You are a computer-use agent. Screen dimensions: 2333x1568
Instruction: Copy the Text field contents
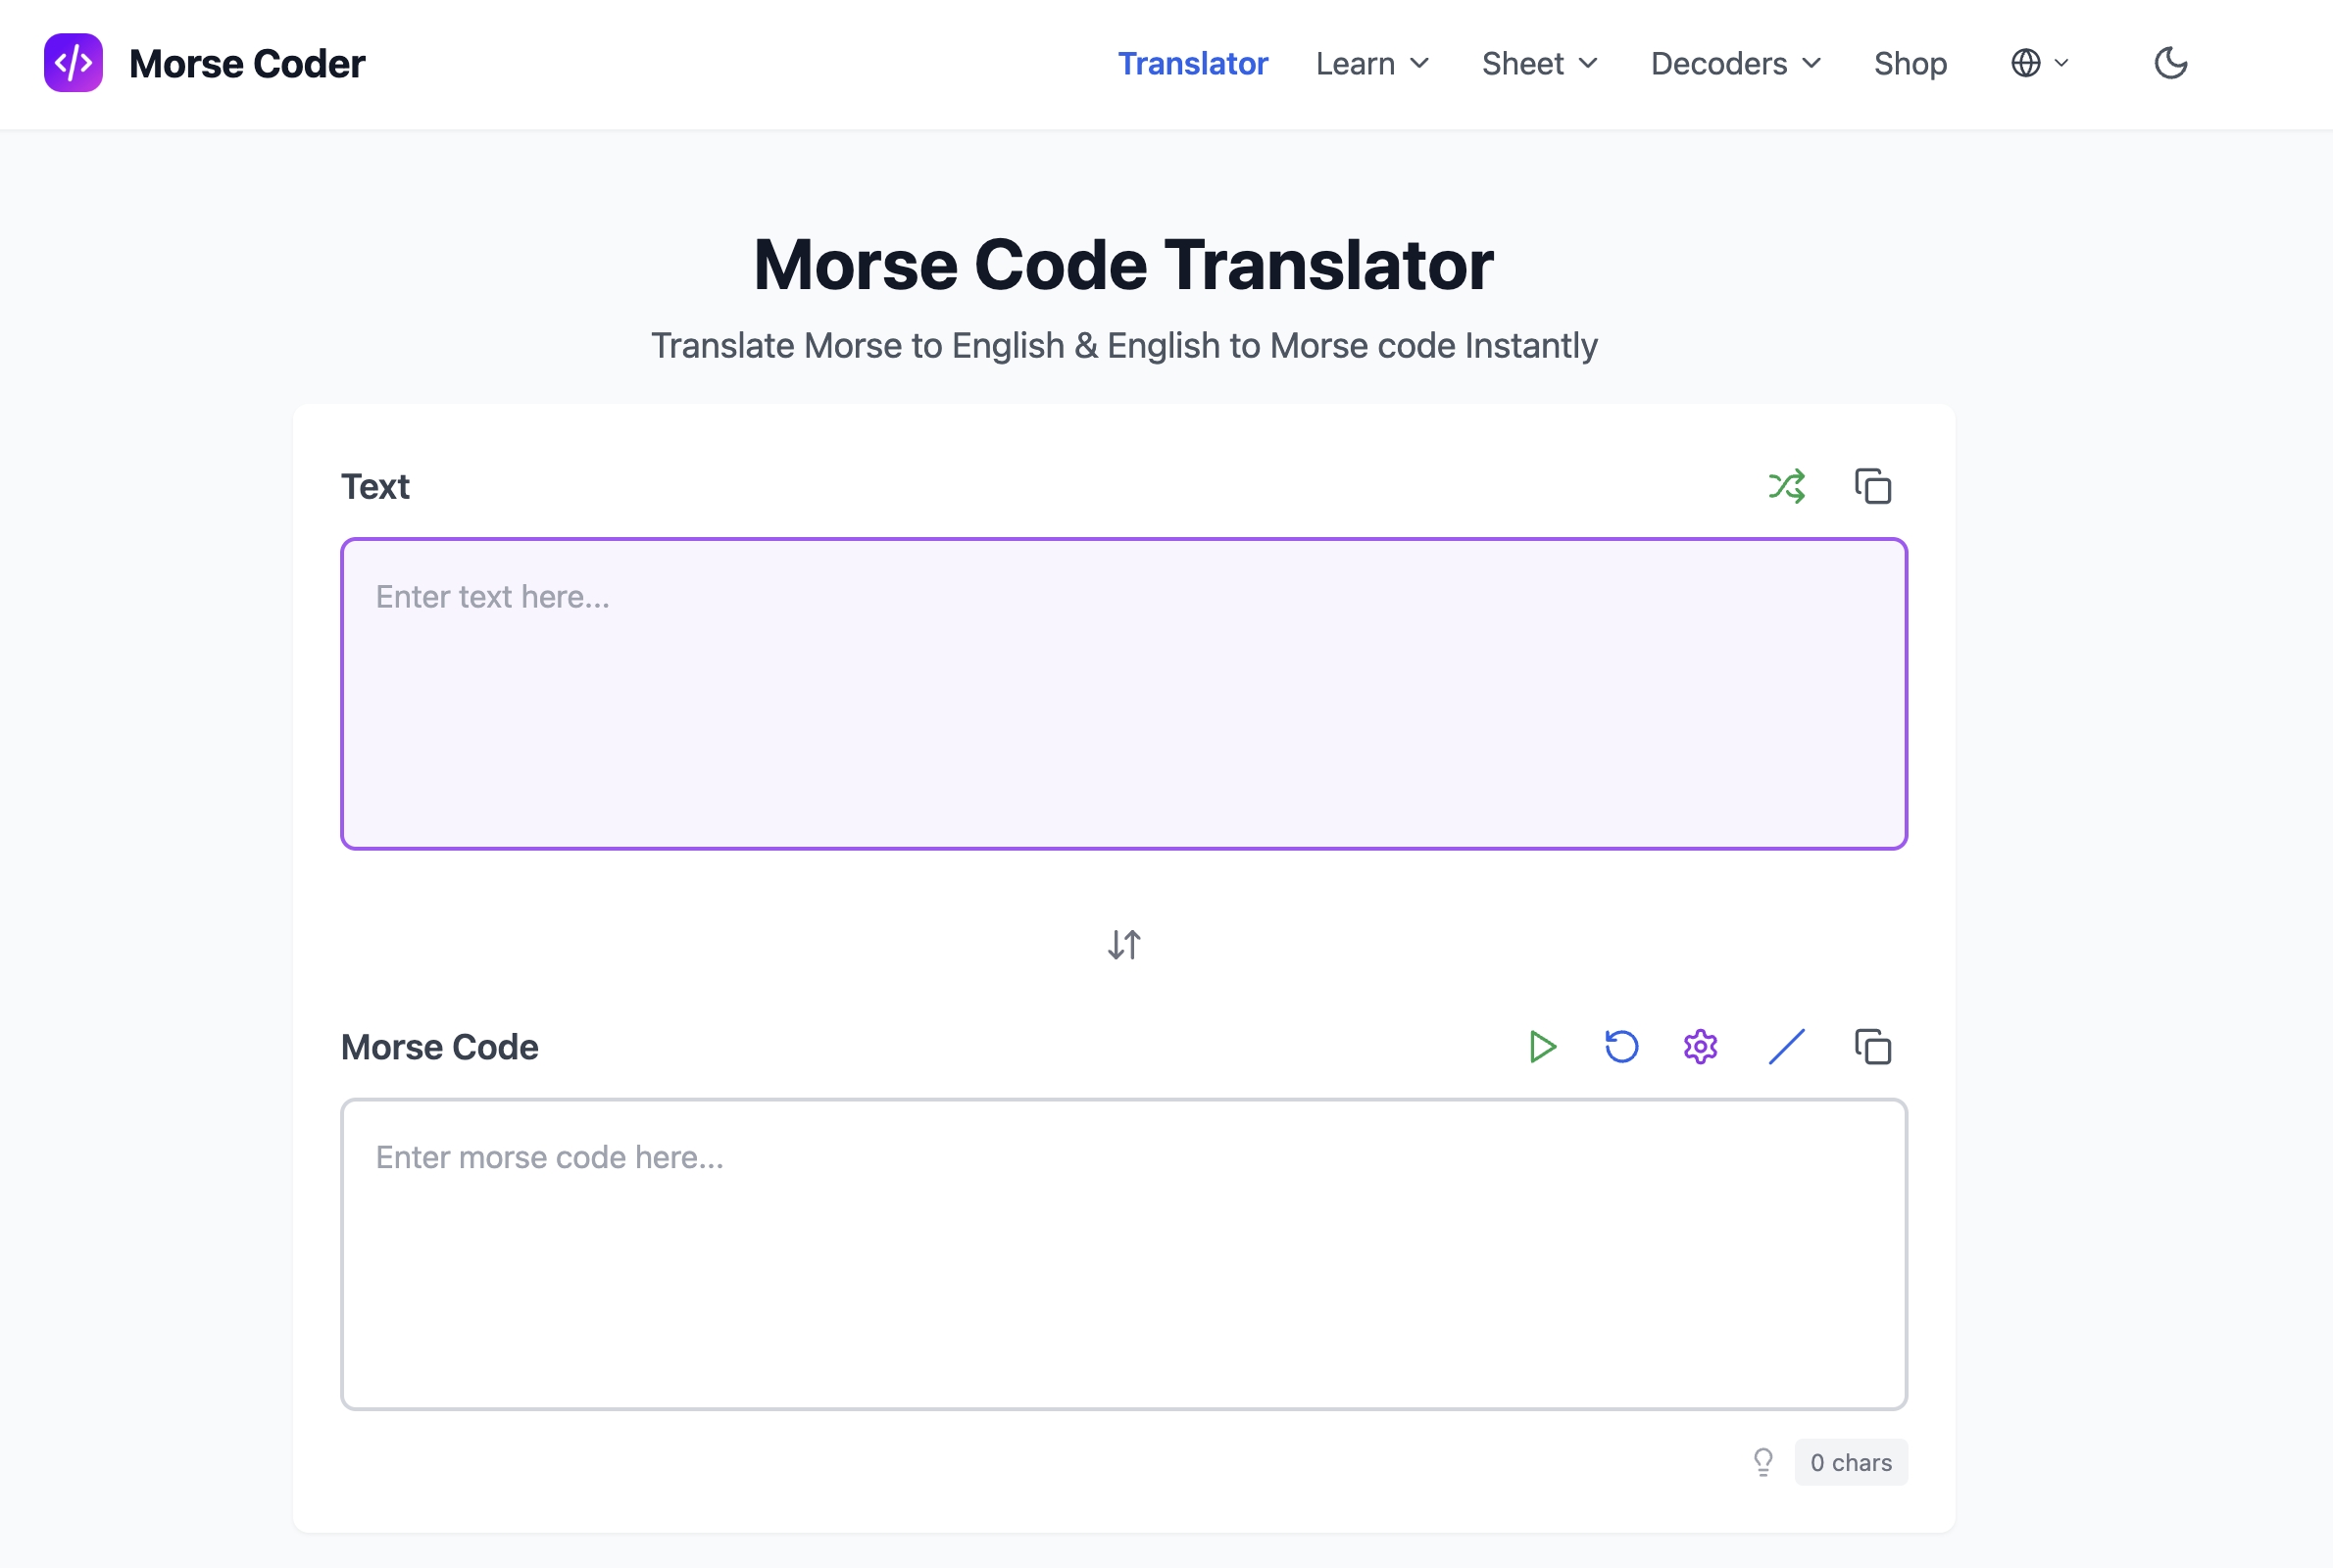click(1873, 487)
